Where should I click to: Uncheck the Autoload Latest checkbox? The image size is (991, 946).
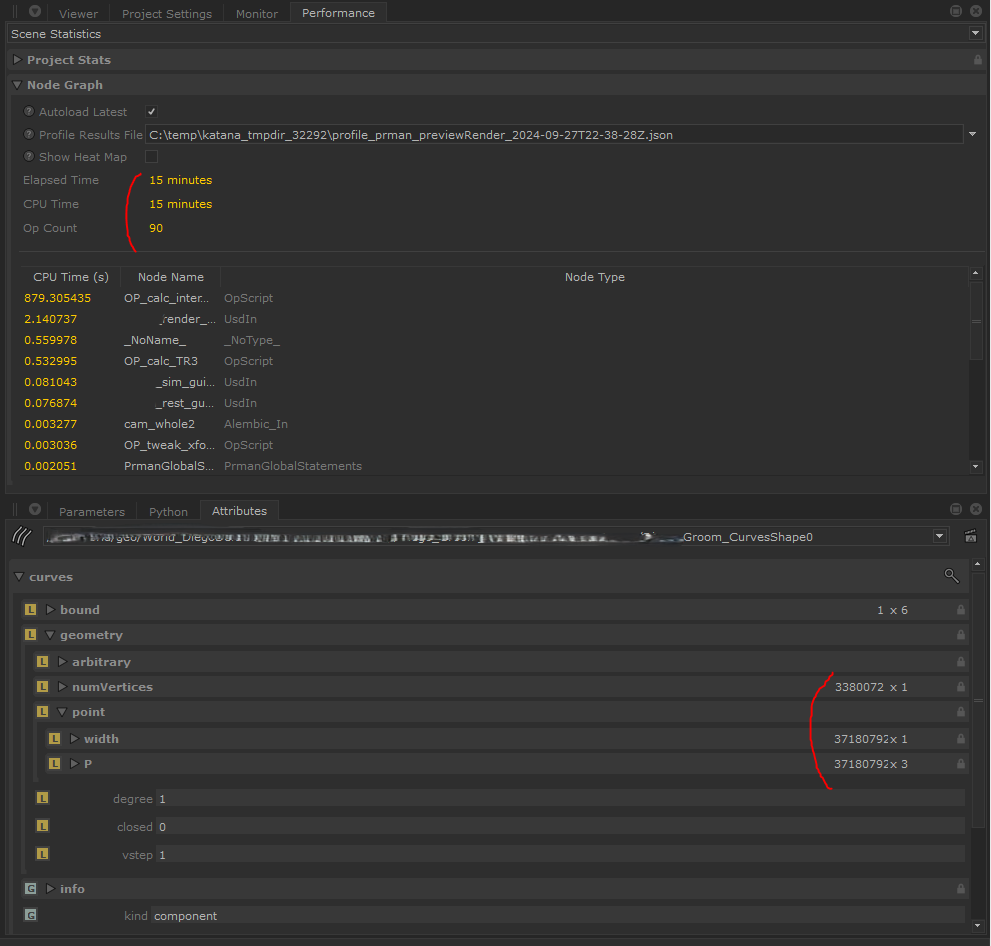[x=151, y=112]
